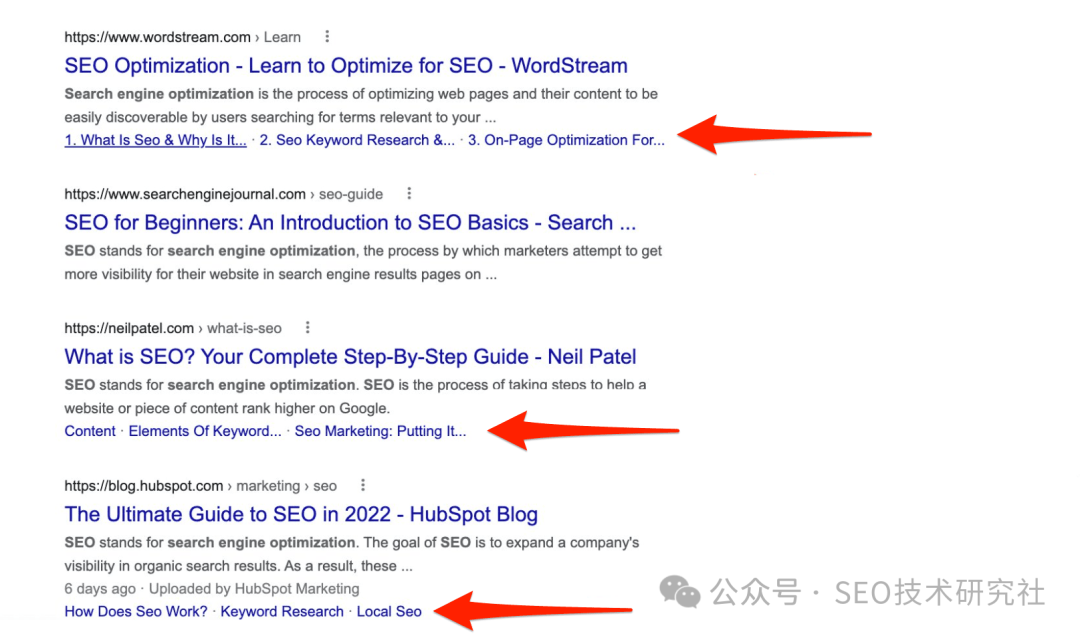
Task: Select the HubSpot 'Keyword Research' sitelink
Action: tap(282, 611)
